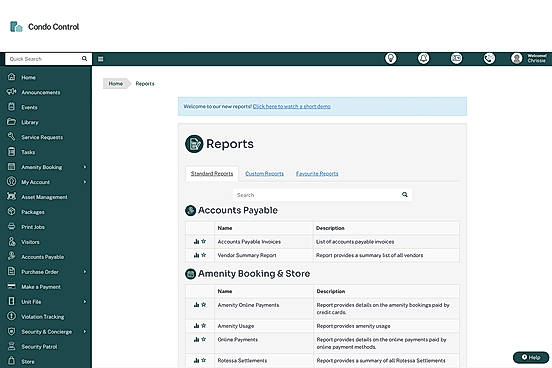Star the Amenity Usage report

pos(203,325)
